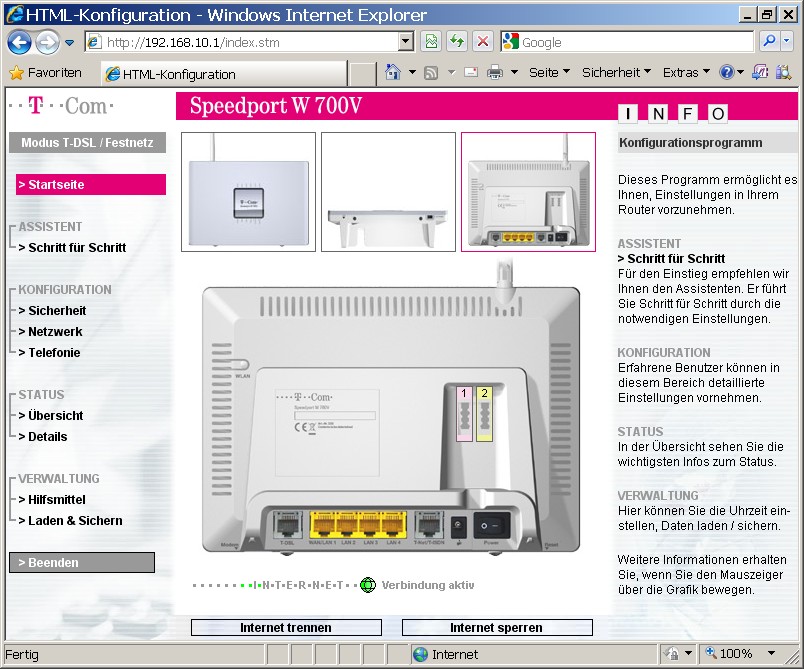The width and height of the screenshot is (804, 669).
Task: Click the address bar URL field
Action: [x=242, y=42]
